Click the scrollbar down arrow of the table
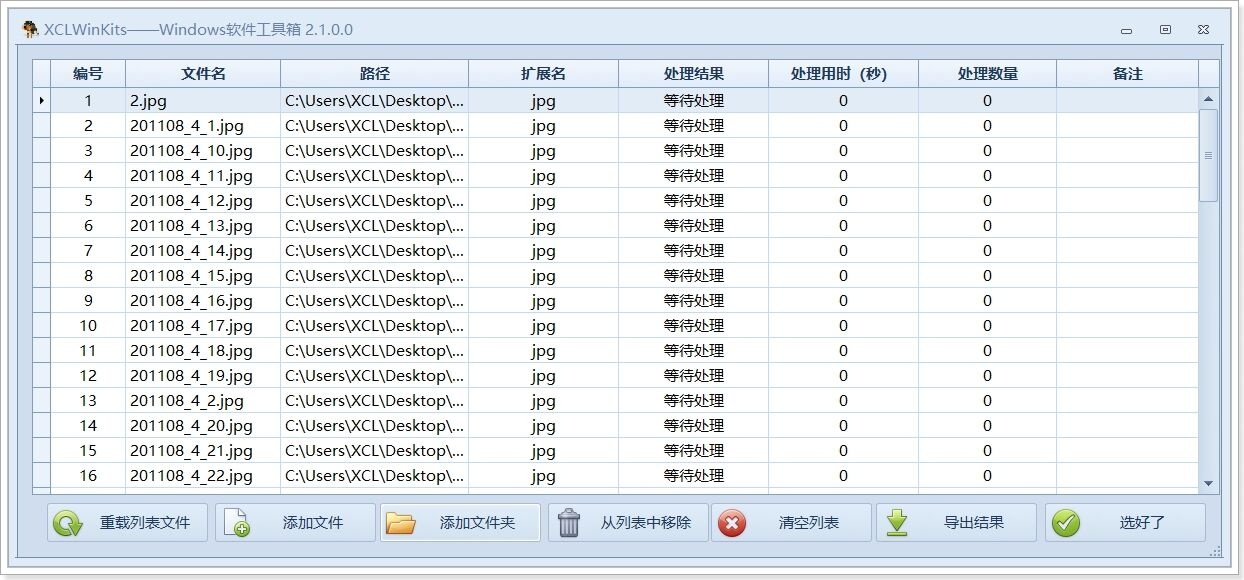The image size is (1244, 580). [1208, 483]
